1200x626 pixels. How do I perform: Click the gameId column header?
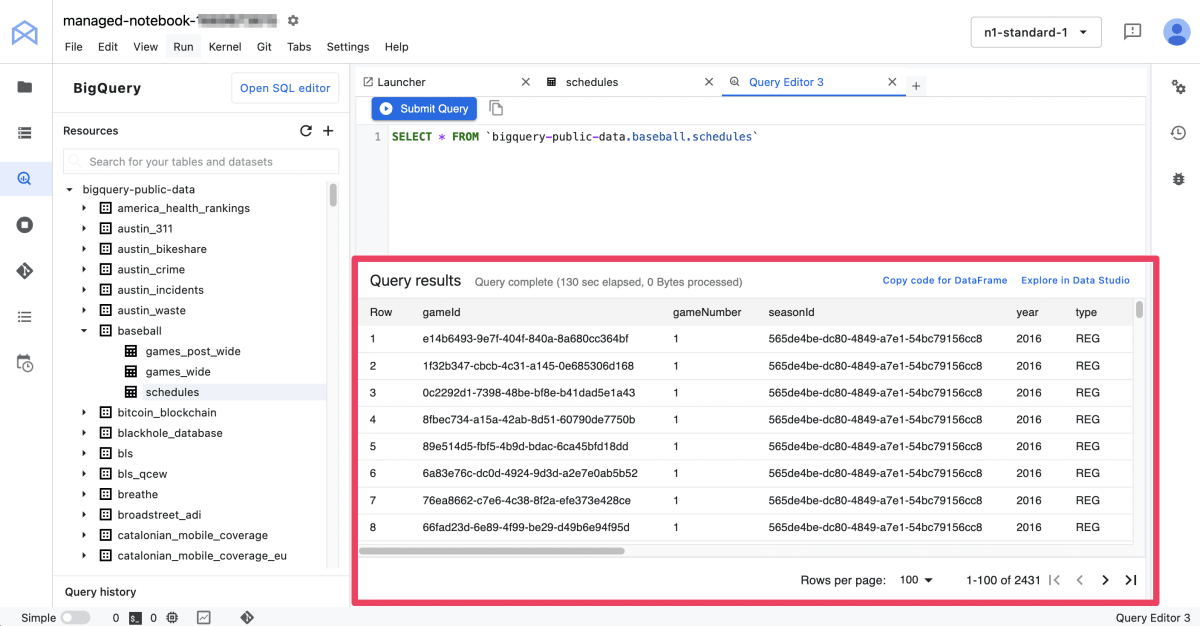(441, 312)
